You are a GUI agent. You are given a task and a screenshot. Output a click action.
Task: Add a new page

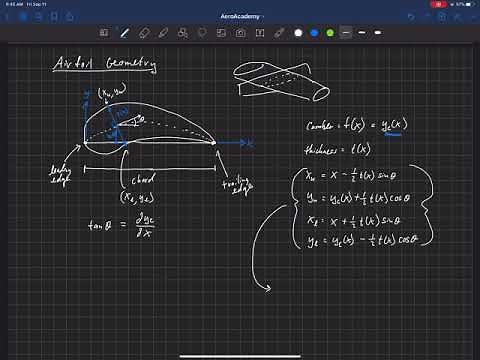pyautogui.click(x=442, y=17)
